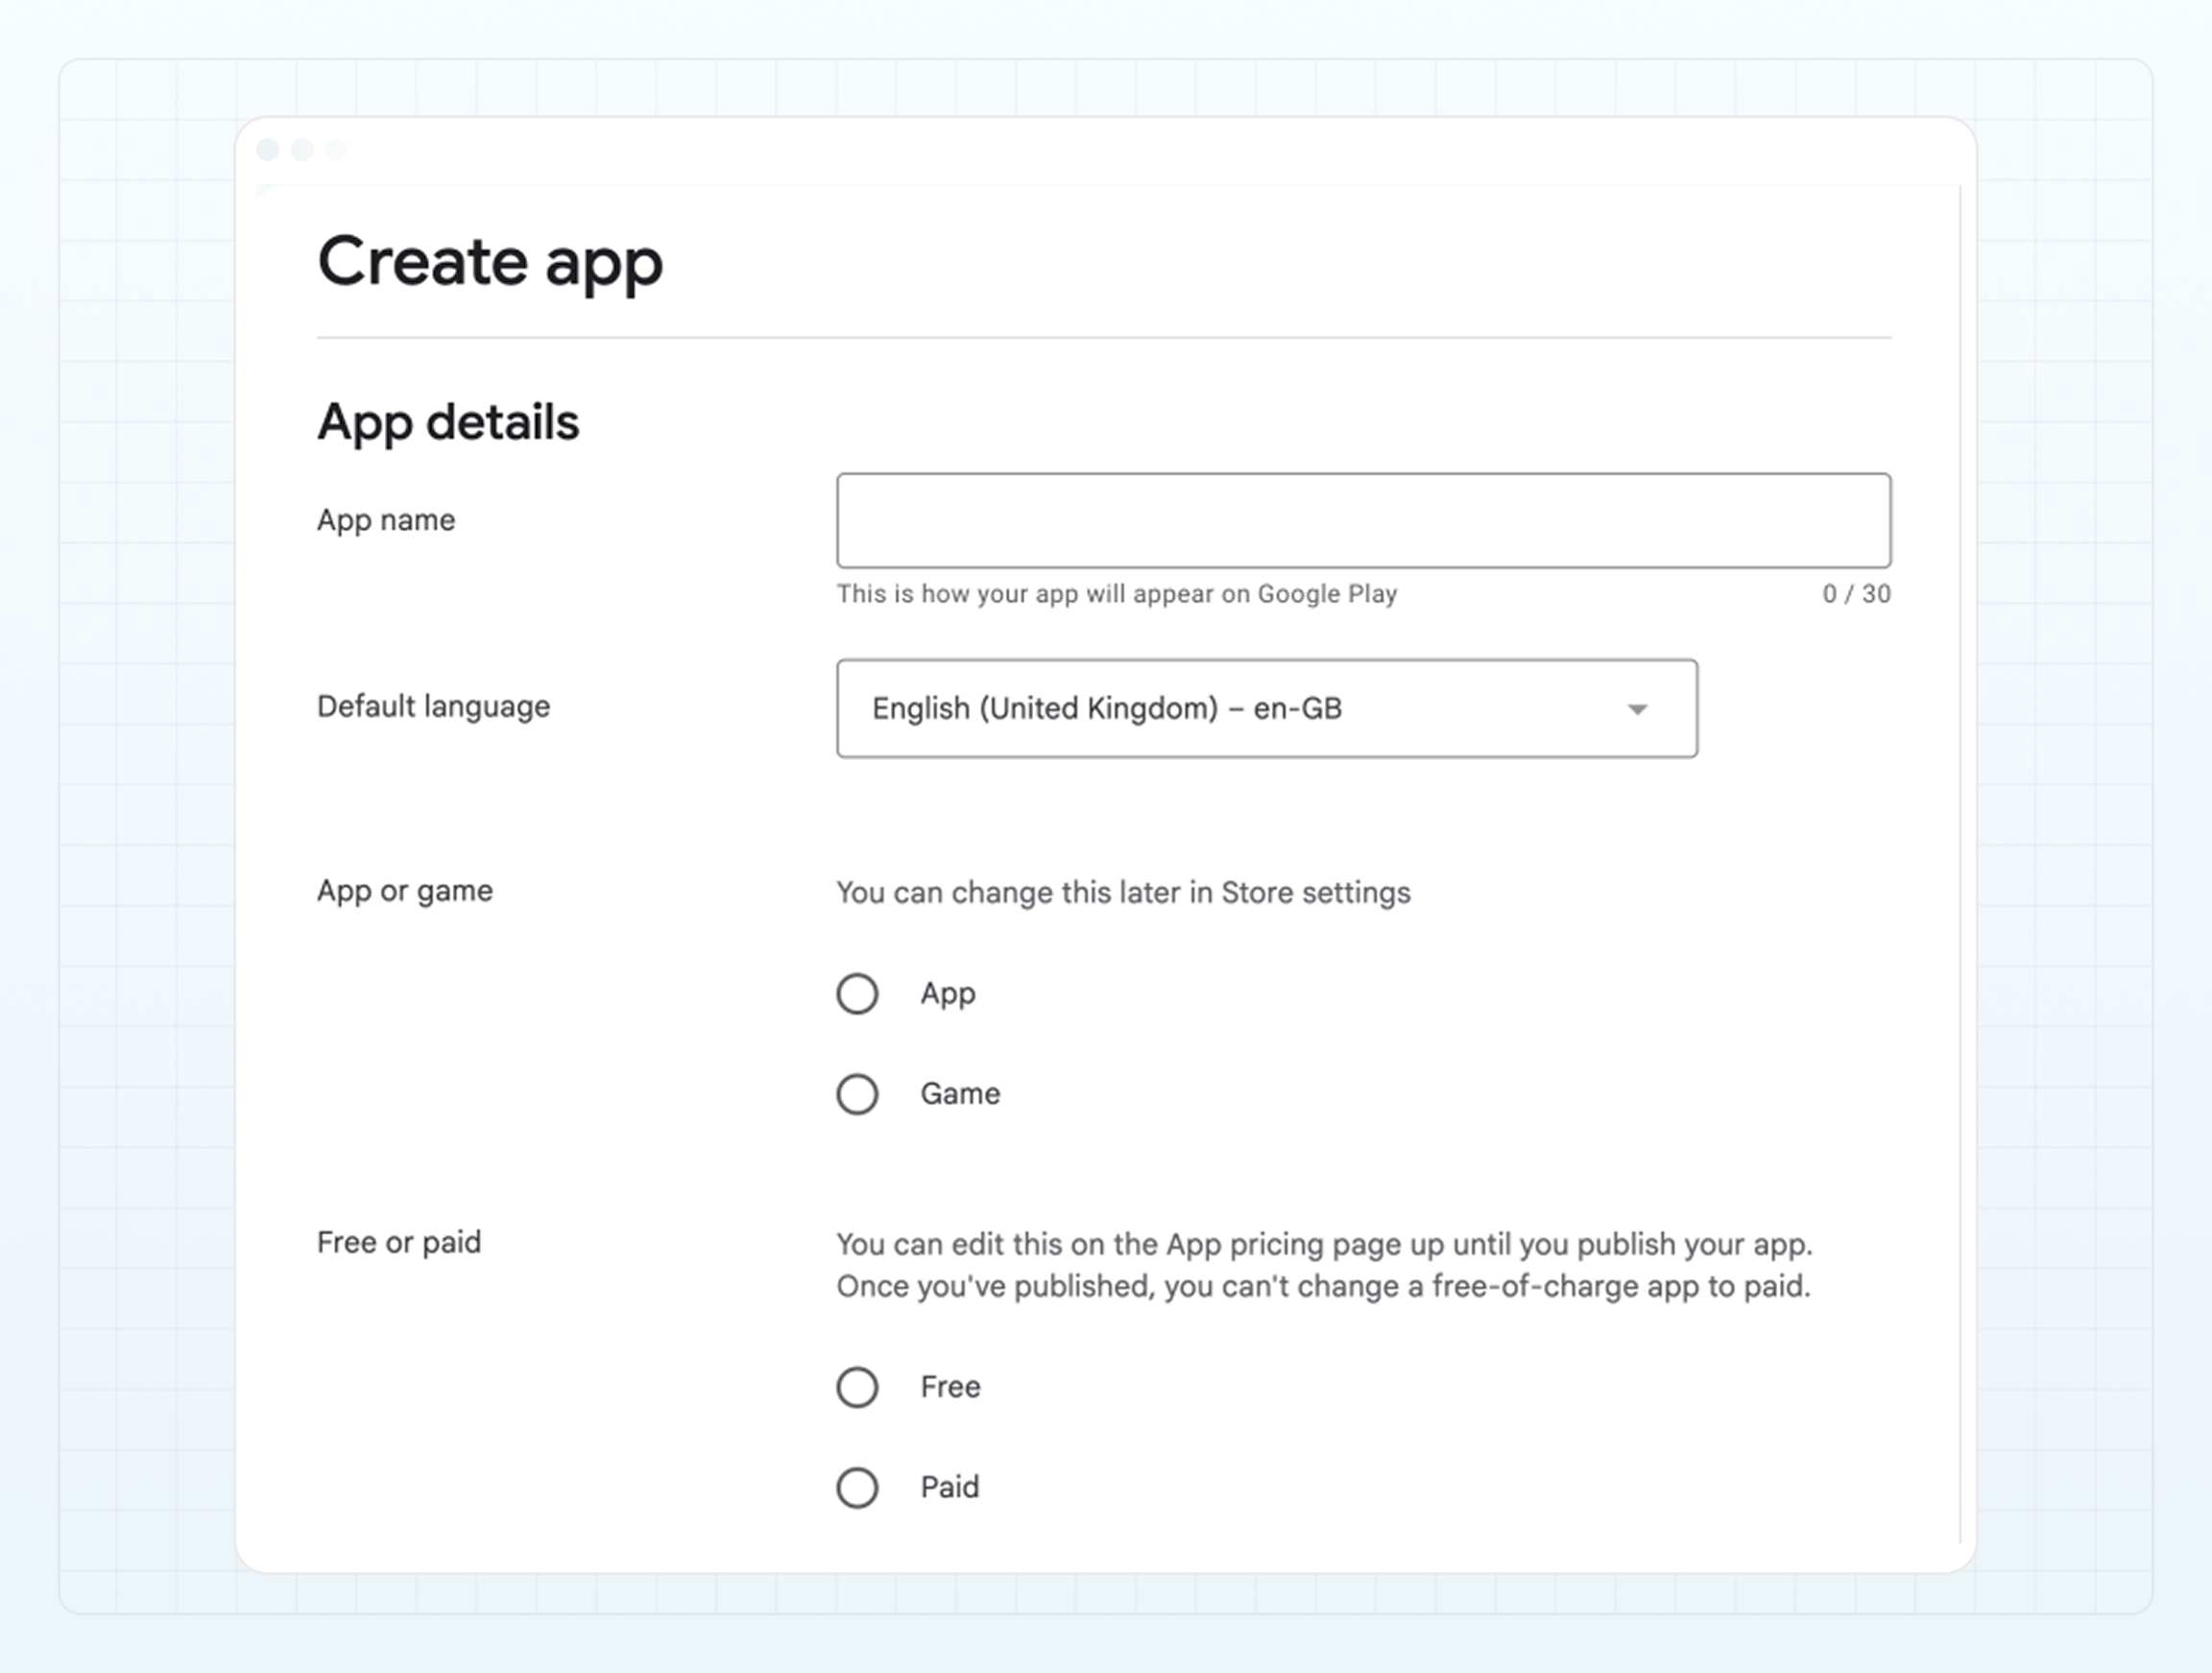Viewport: 2212px width, 1673px height.
Task: Choose the Paid pricing option
Action: click(x=857, y=1487)
